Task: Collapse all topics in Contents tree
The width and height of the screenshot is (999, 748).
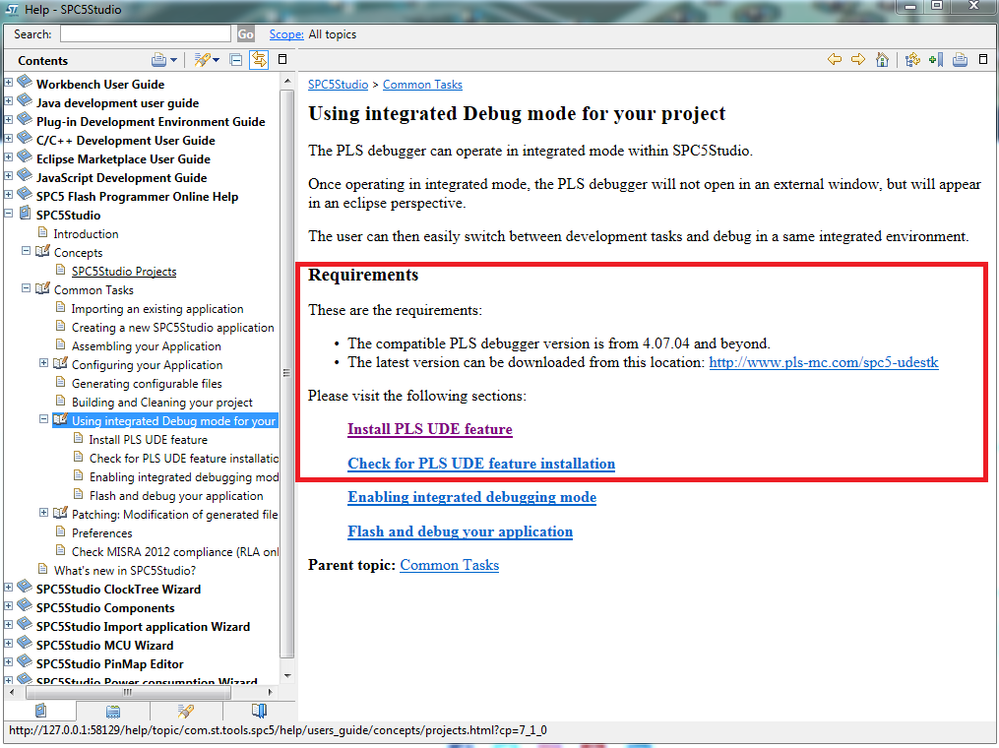Action: click(x=236, y=60)
